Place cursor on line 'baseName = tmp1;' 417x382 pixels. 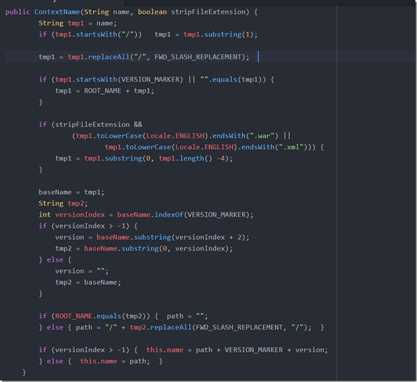[x=71, y=192]
